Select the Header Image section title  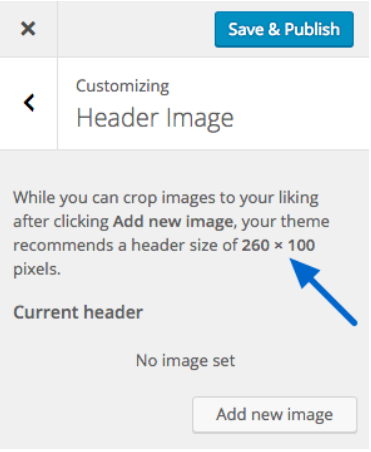pos(155,118)
